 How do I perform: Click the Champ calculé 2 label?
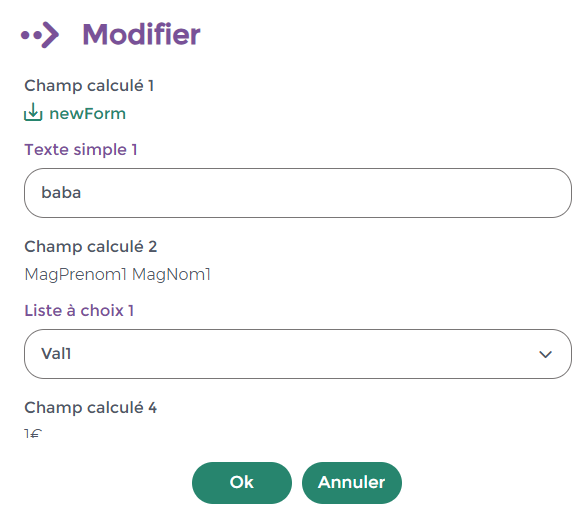pyautogui.click(x=91, y=247)
